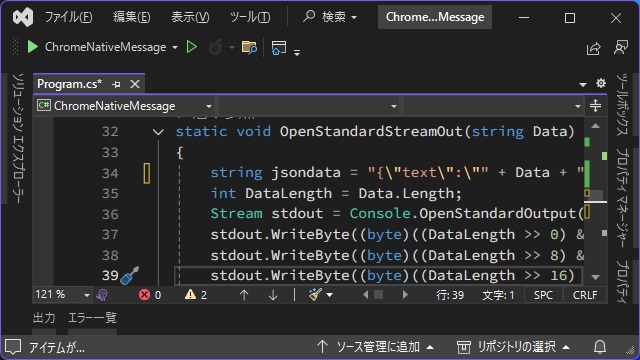This screenshot has height=360, width=640.
Task: Open the 編集(E) menu
Action: pyautogui.click(x=131, y=17)
